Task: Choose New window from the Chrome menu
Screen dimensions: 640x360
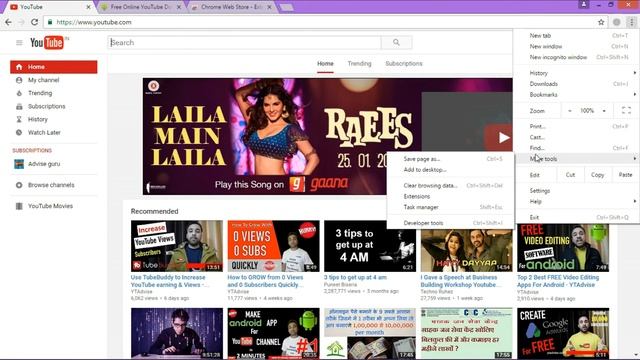Action: pyautogui.click(x=576, y=47)
